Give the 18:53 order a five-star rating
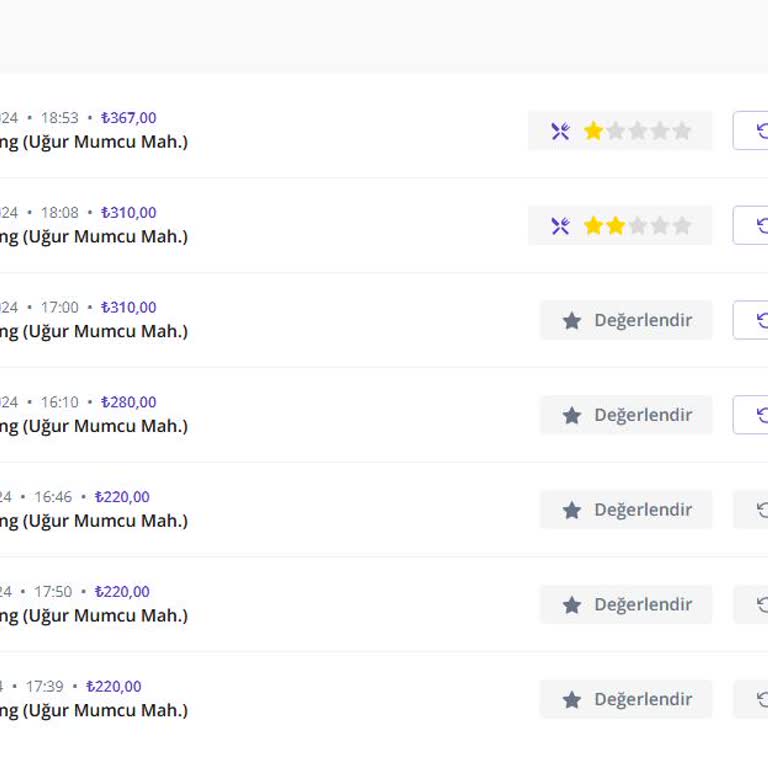 (682, 131)
